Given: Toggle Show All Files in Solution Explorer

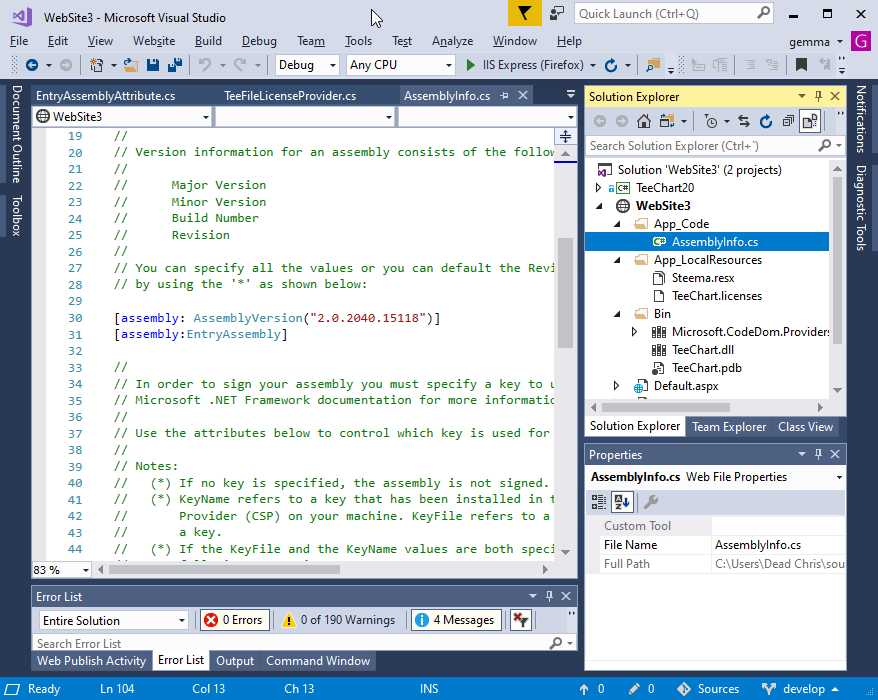Looking at the screenshot, I should click(810, 121).
